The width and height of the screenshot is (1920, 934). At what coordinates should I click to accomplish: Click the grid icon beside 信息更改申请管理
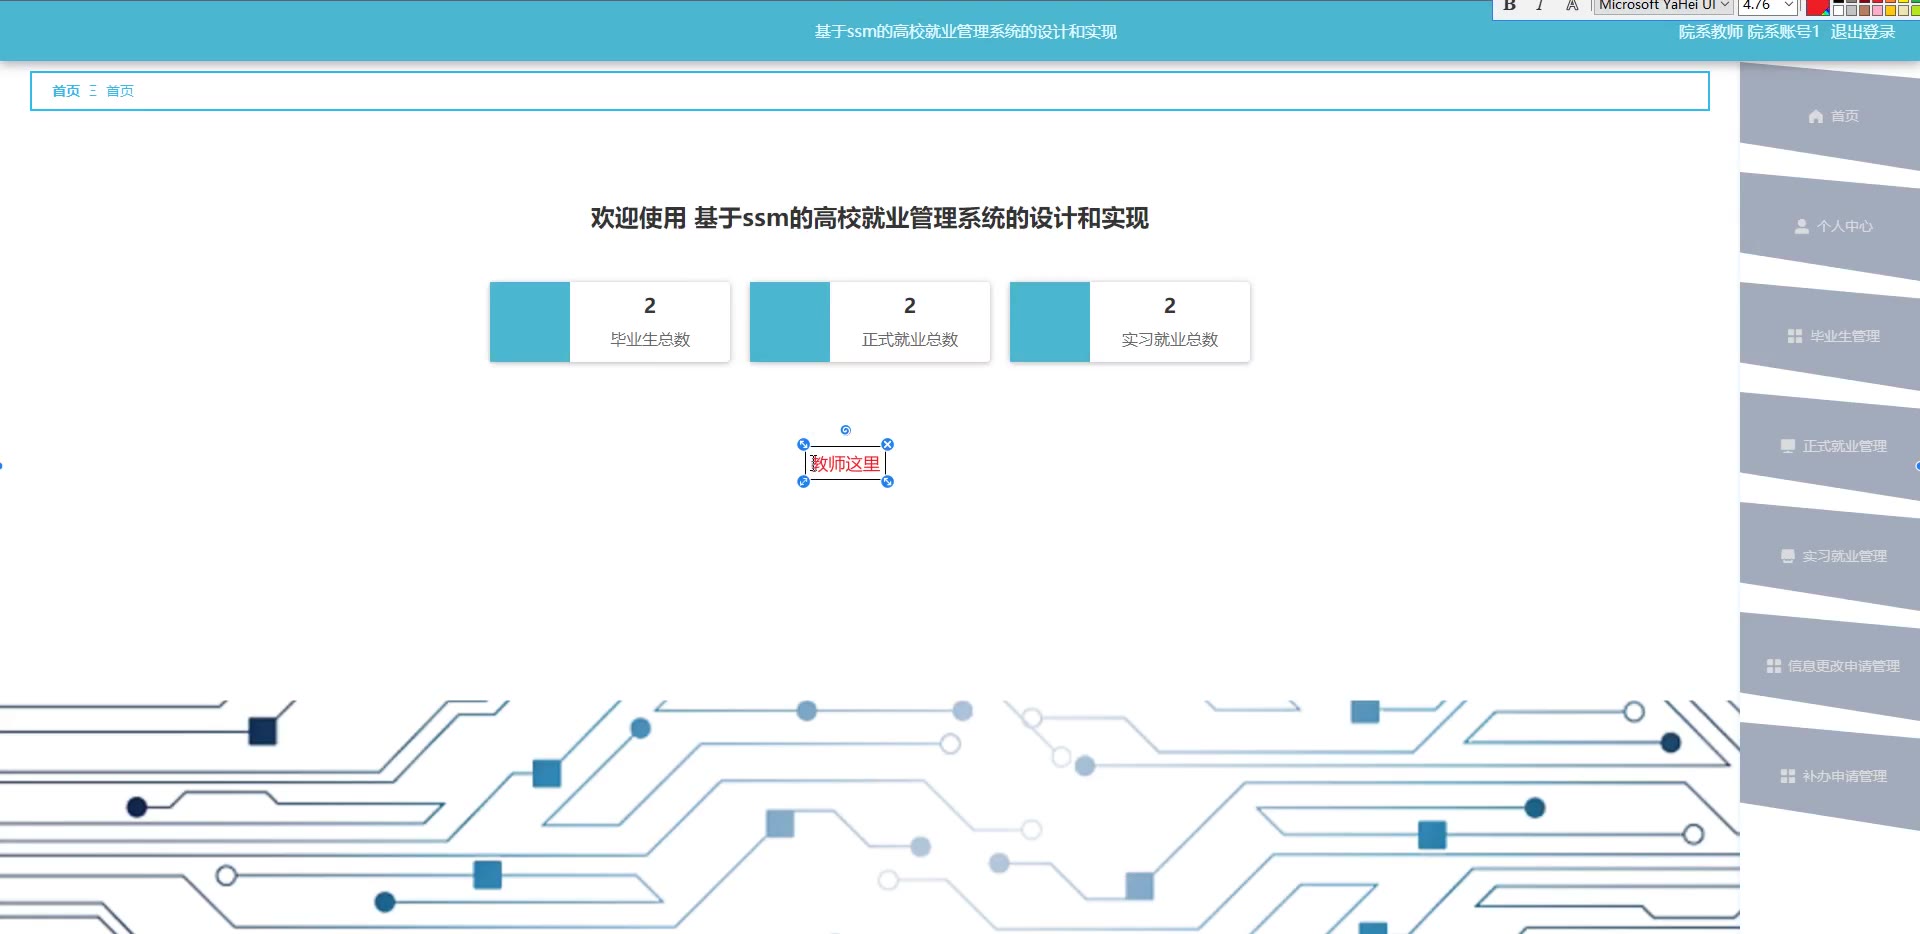(1774, 666)
